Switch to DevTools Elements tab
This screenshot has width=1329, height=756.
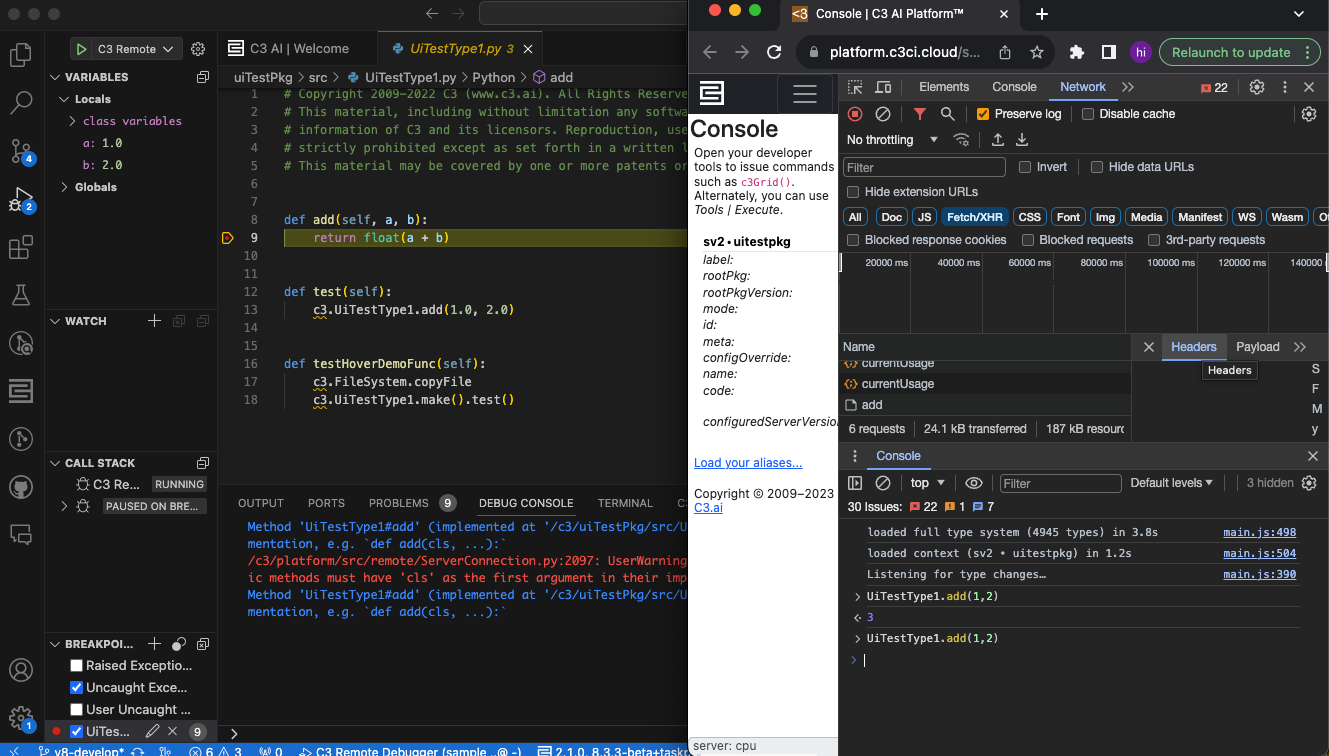pos(944,87)
